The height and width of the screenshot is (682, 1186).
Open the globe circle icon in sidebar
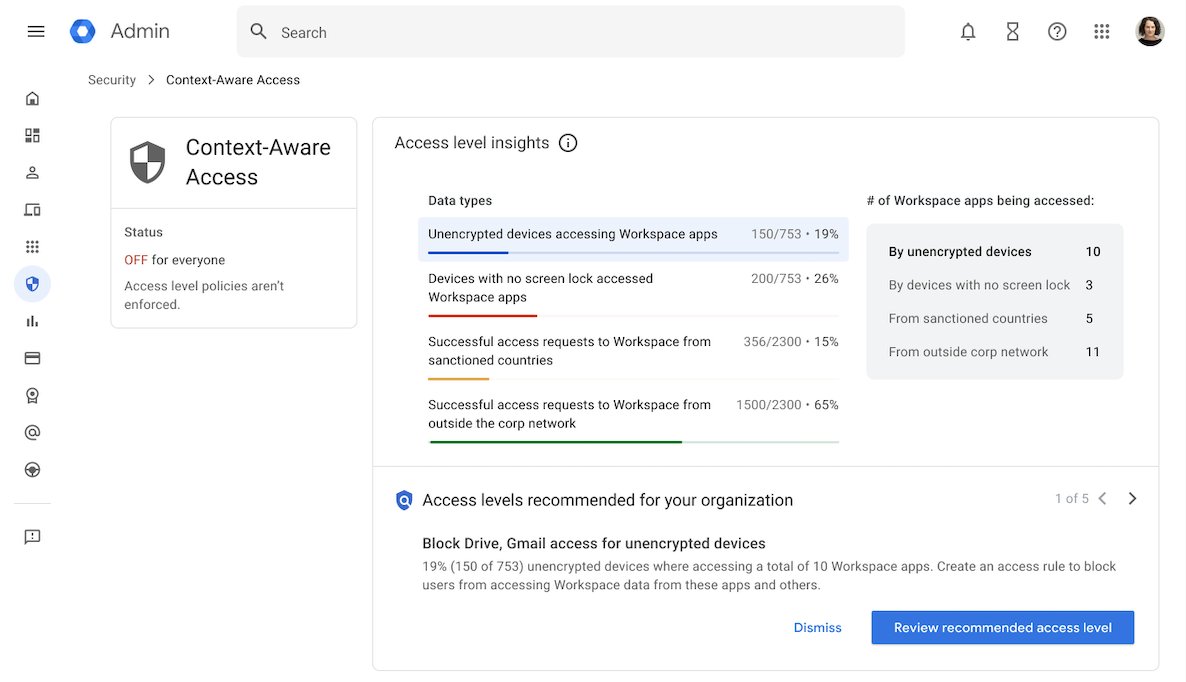coord(32,470)
